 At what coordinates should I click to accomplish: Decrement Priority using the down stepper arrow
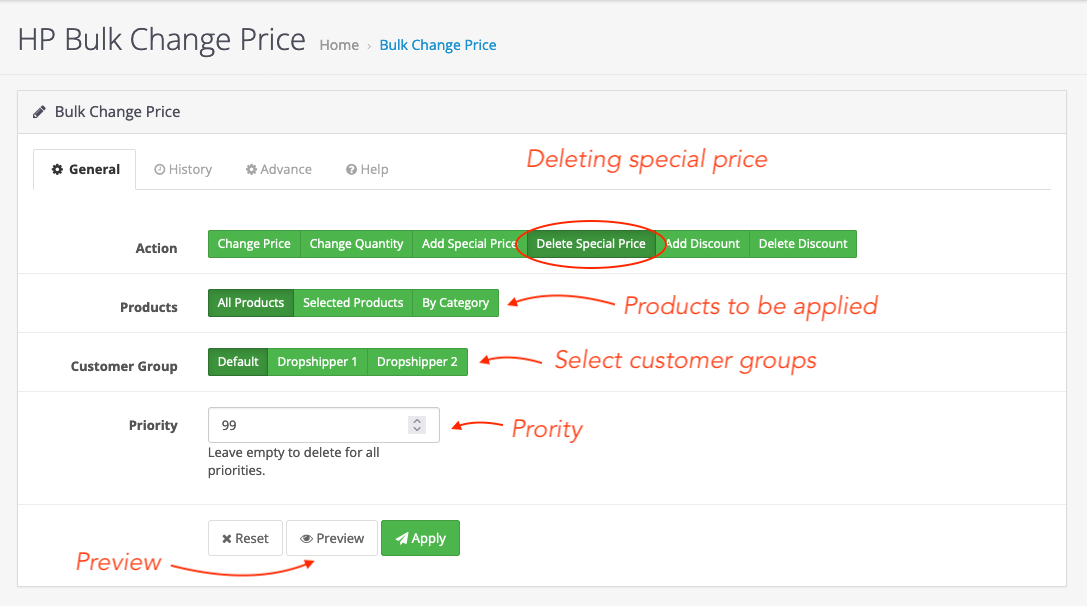coord(417,429)
